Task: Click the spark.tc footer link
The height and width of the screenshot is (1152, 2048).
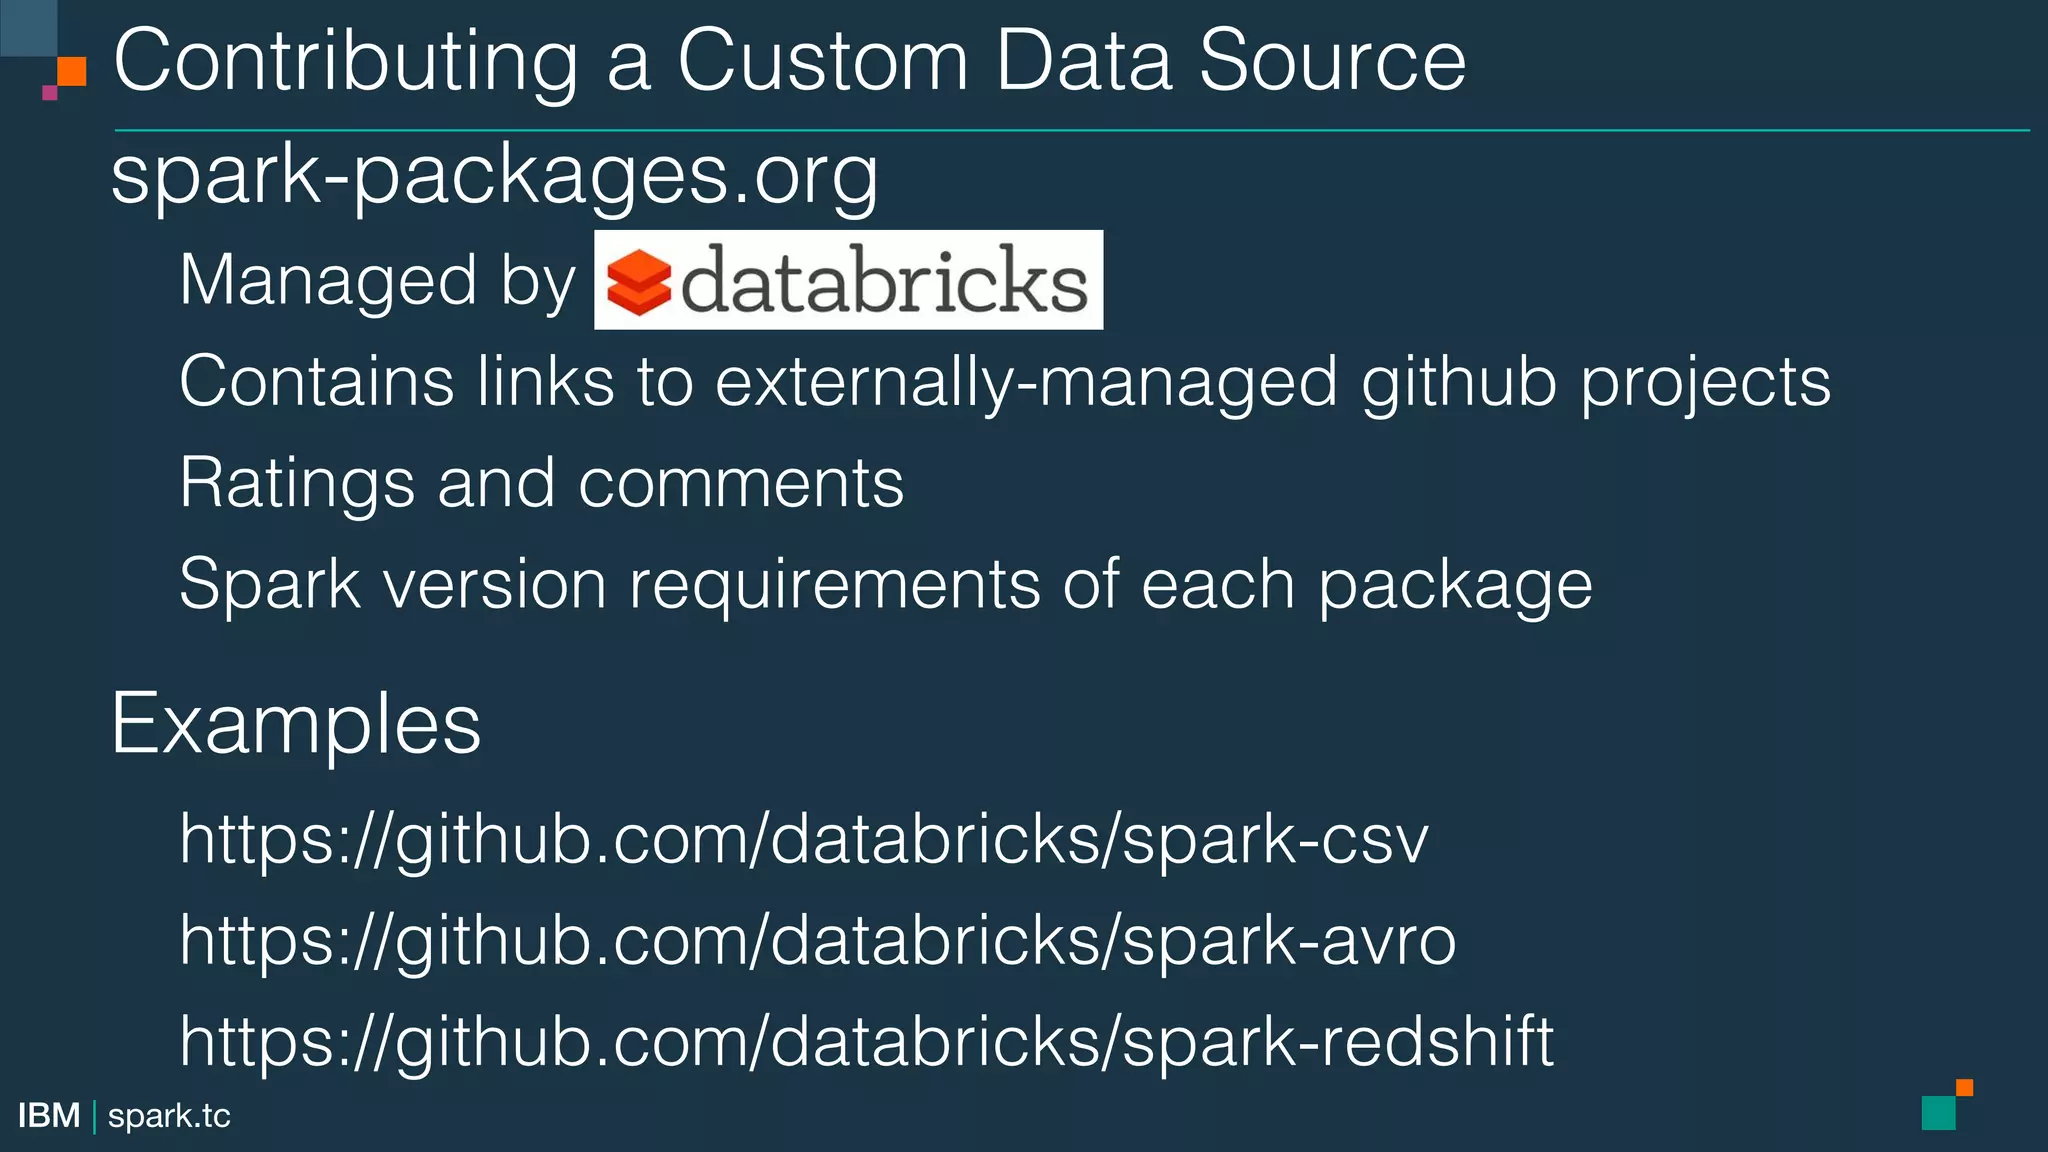Action: [x=169, y=1115]
